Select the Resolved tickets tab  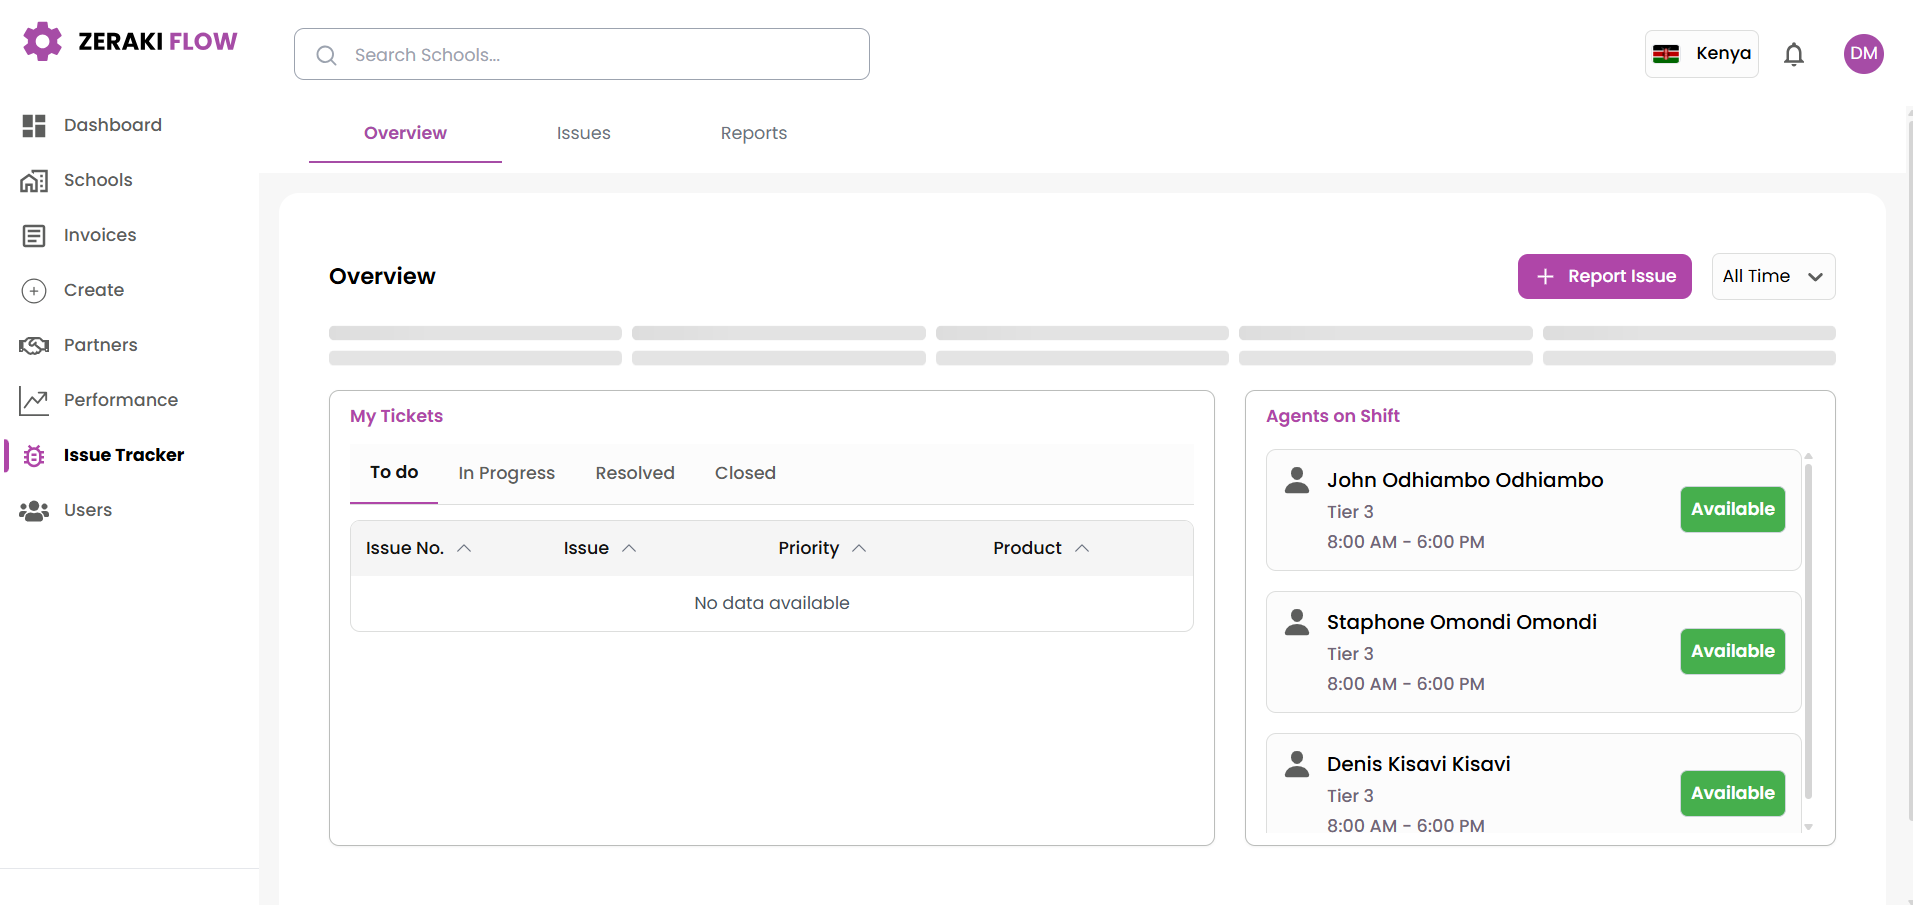pos(635,473)
